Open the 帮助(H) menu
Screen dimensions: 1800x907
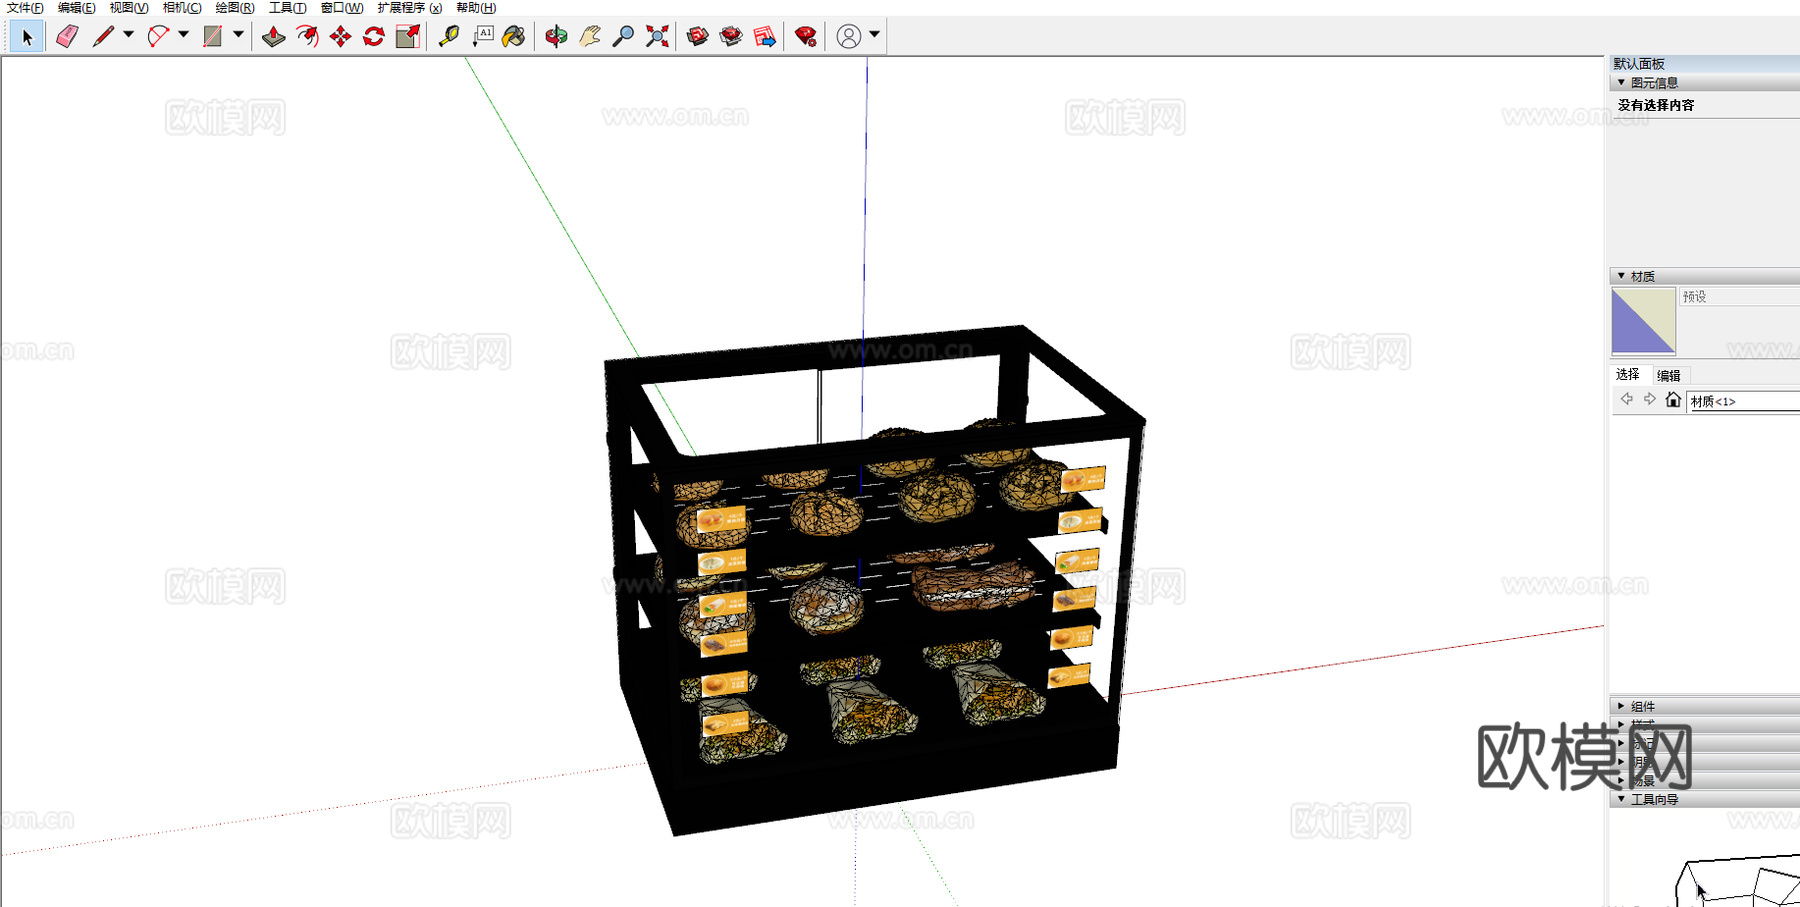pos(476,8)
